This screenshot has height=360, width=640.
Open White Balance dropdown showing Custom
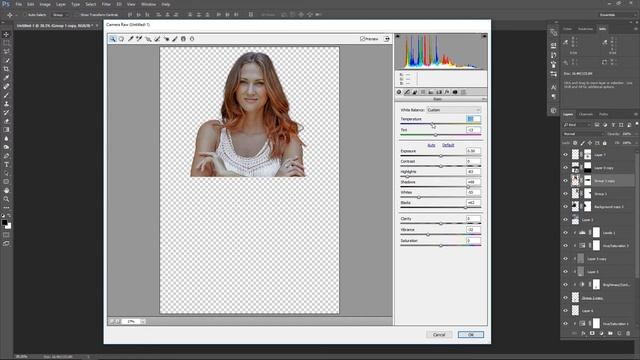pos(453,110)
